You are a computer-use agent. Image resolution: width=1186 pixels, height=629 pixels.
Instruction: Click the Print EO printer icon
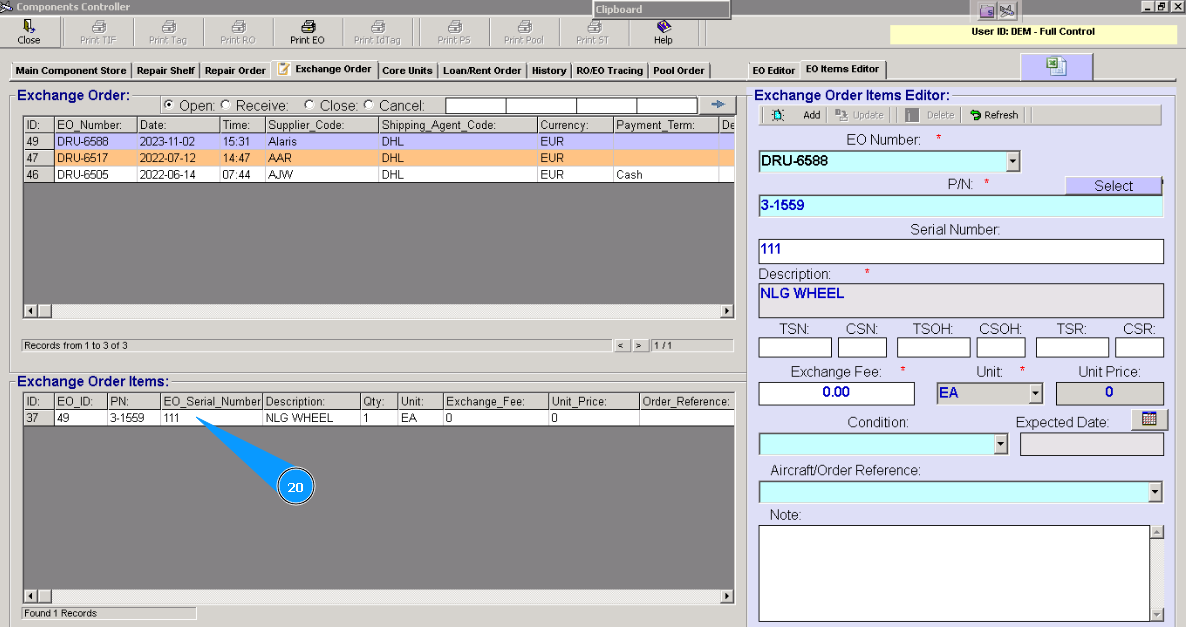pyautogui.click(x=307, y=27)
